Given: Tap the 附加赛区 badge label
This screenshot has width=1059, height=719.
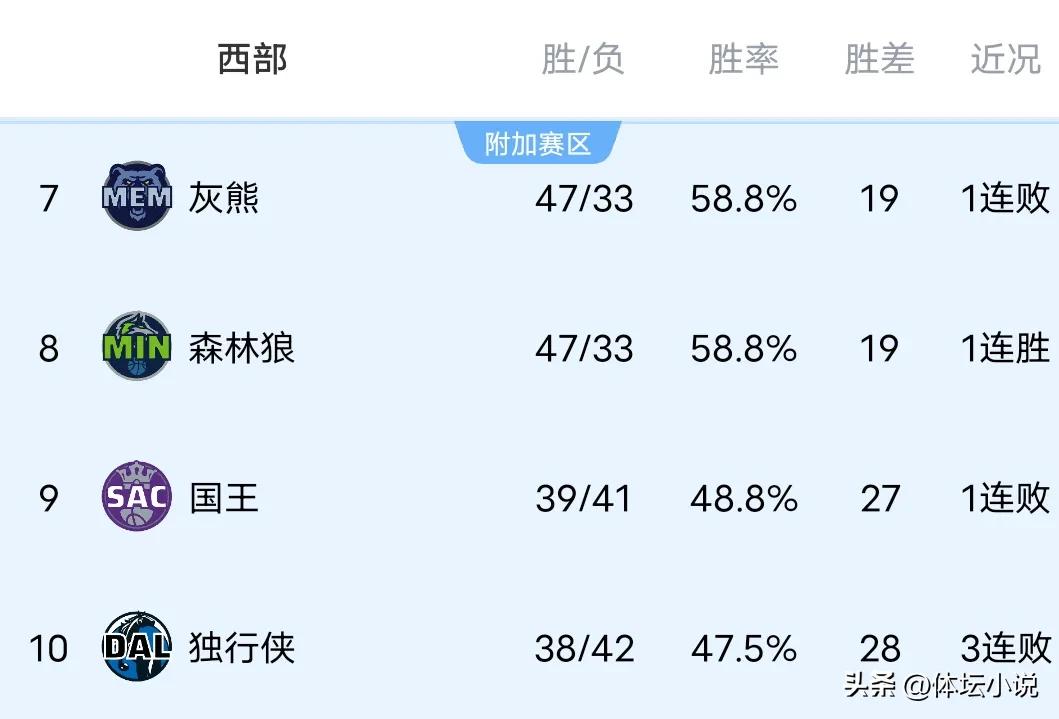Looking at the screenshot, I should 538,144.
